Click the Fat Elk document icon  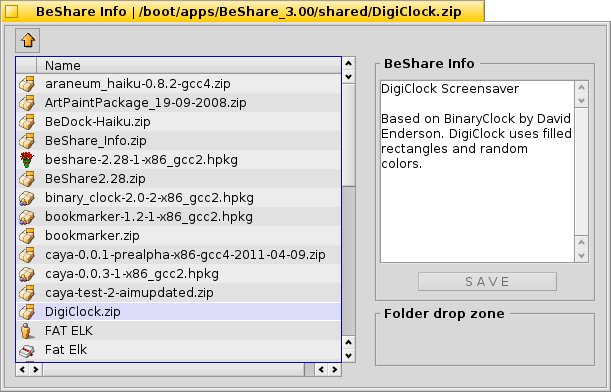point(27,350)
